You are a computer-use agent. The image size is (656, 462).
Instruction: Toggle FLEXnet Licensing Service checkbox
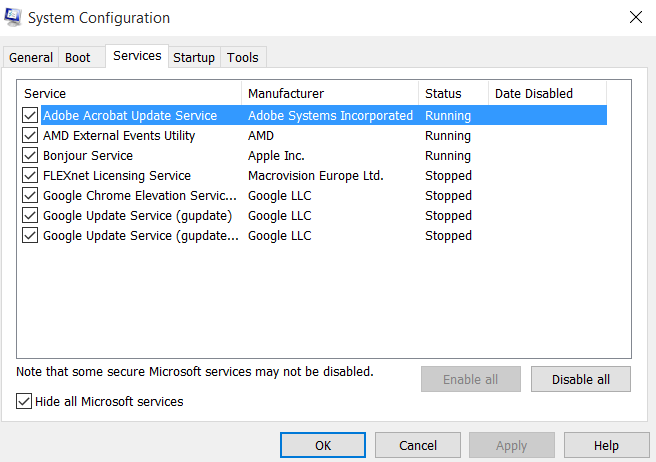[30, 176]
